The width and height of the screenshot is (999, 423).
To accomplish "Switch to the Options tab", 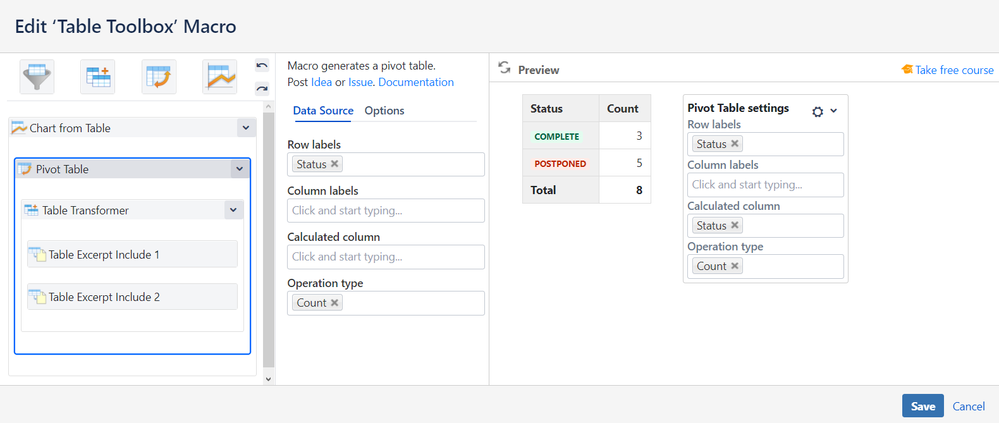I will tap(384, 111).
